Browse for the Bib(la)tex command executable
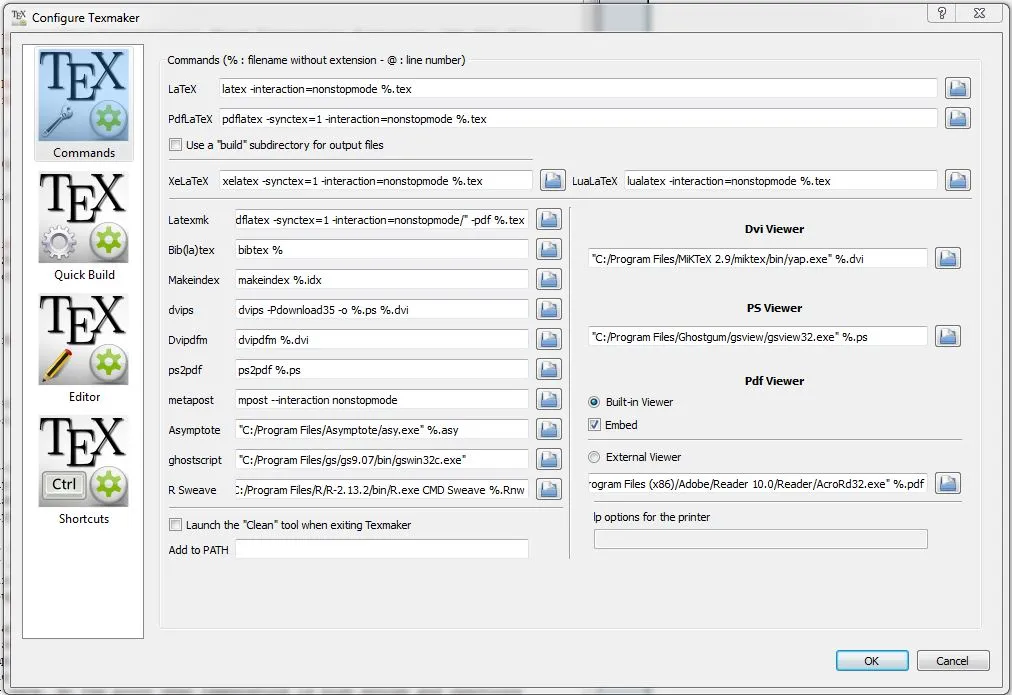Screen dimensions: 1012x695 pos(549,249)
